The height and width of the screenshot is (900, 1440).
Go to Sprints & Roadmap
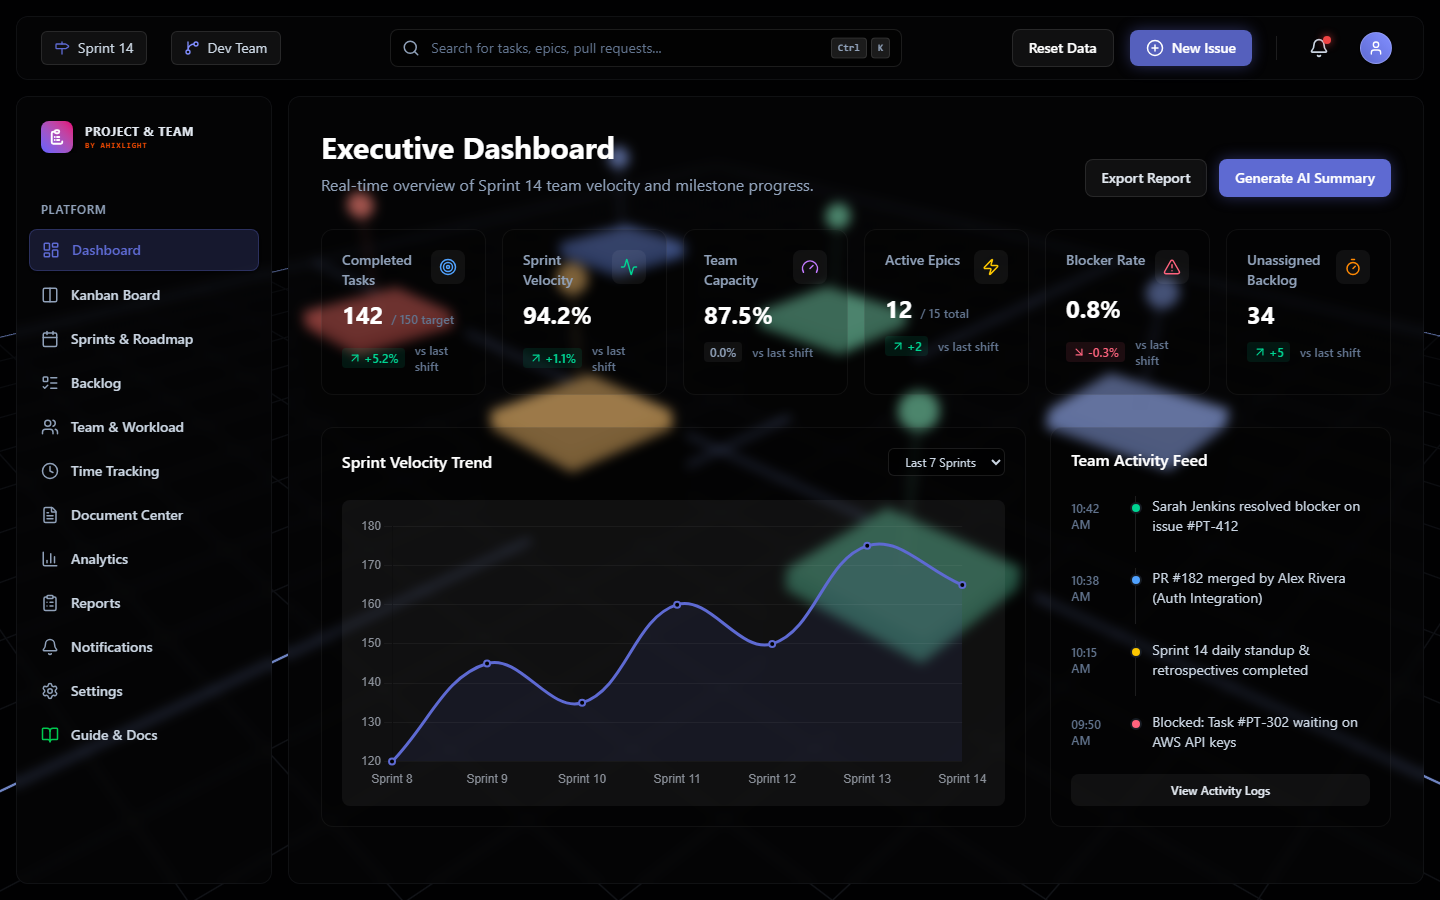[144, 339]
